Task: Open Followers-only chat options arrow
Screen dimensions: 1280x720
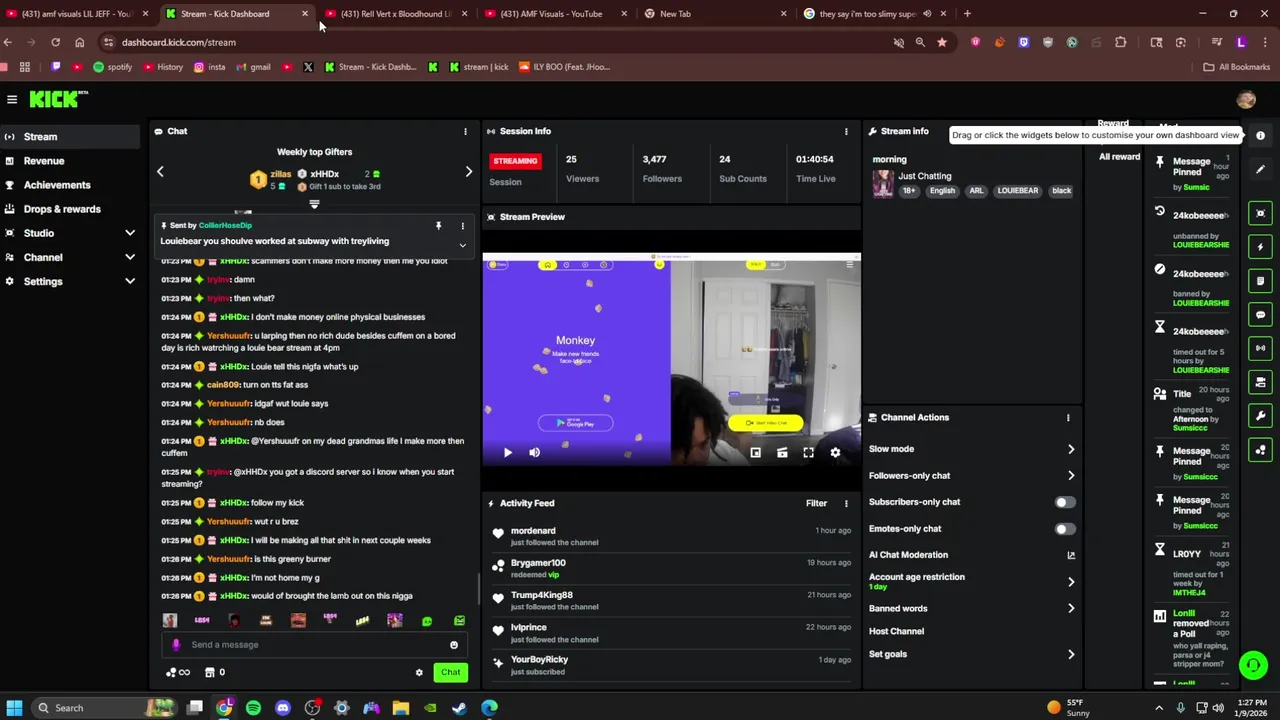Action: pos(1071,476)
